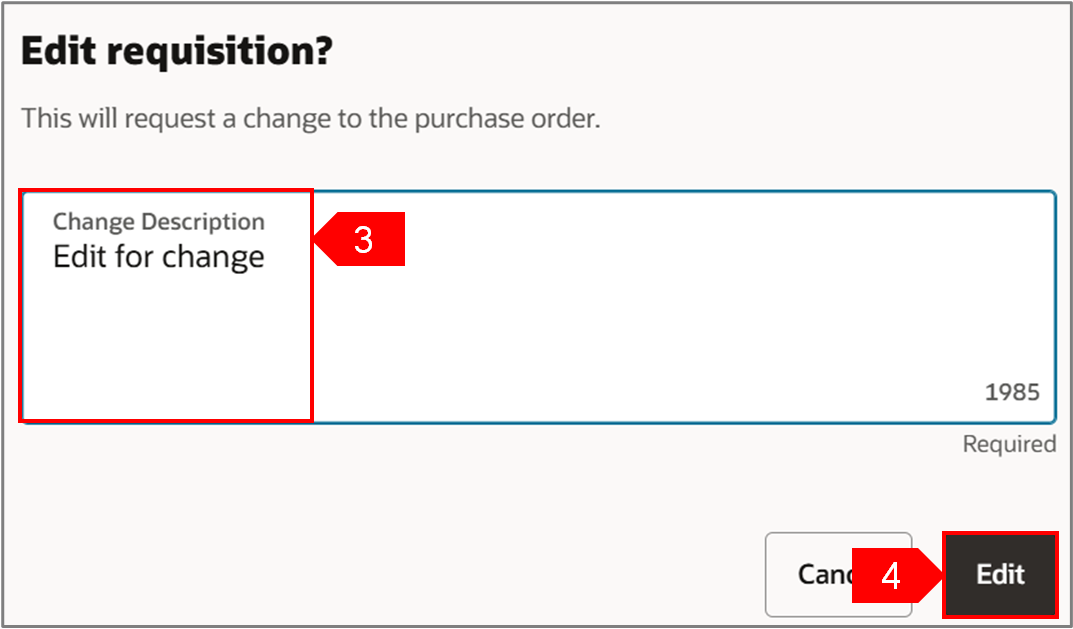The height and width of the screenshot is (629, 1073).
Task: Click the 'Change Description' field label
Action: pos(158,222)
